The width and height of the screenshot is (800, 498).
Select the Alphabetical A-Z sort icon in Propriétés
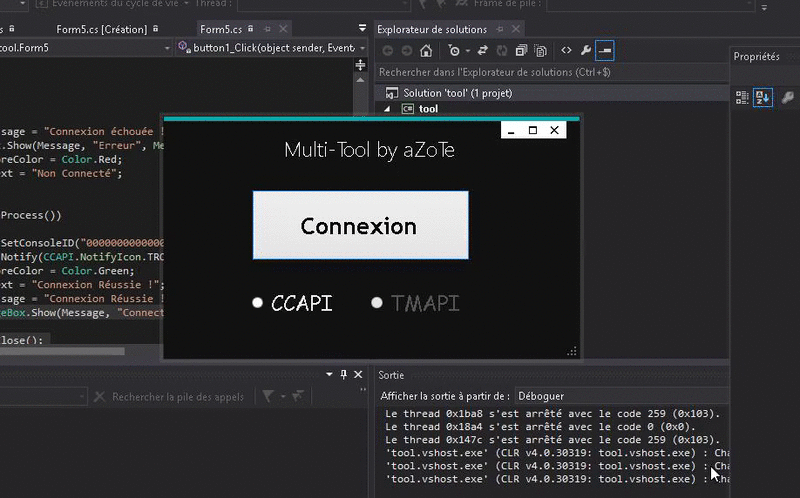[763, 97]
